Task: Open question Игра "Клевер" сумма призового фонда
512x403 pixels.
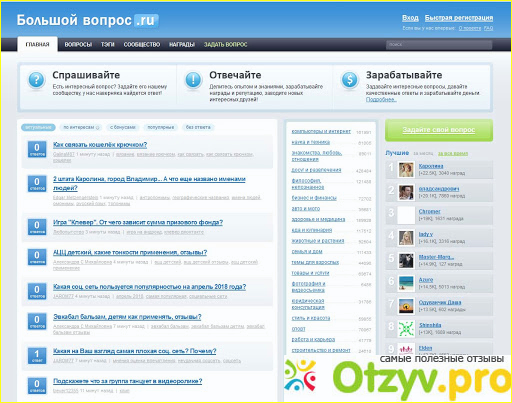Action: (138, 222)
